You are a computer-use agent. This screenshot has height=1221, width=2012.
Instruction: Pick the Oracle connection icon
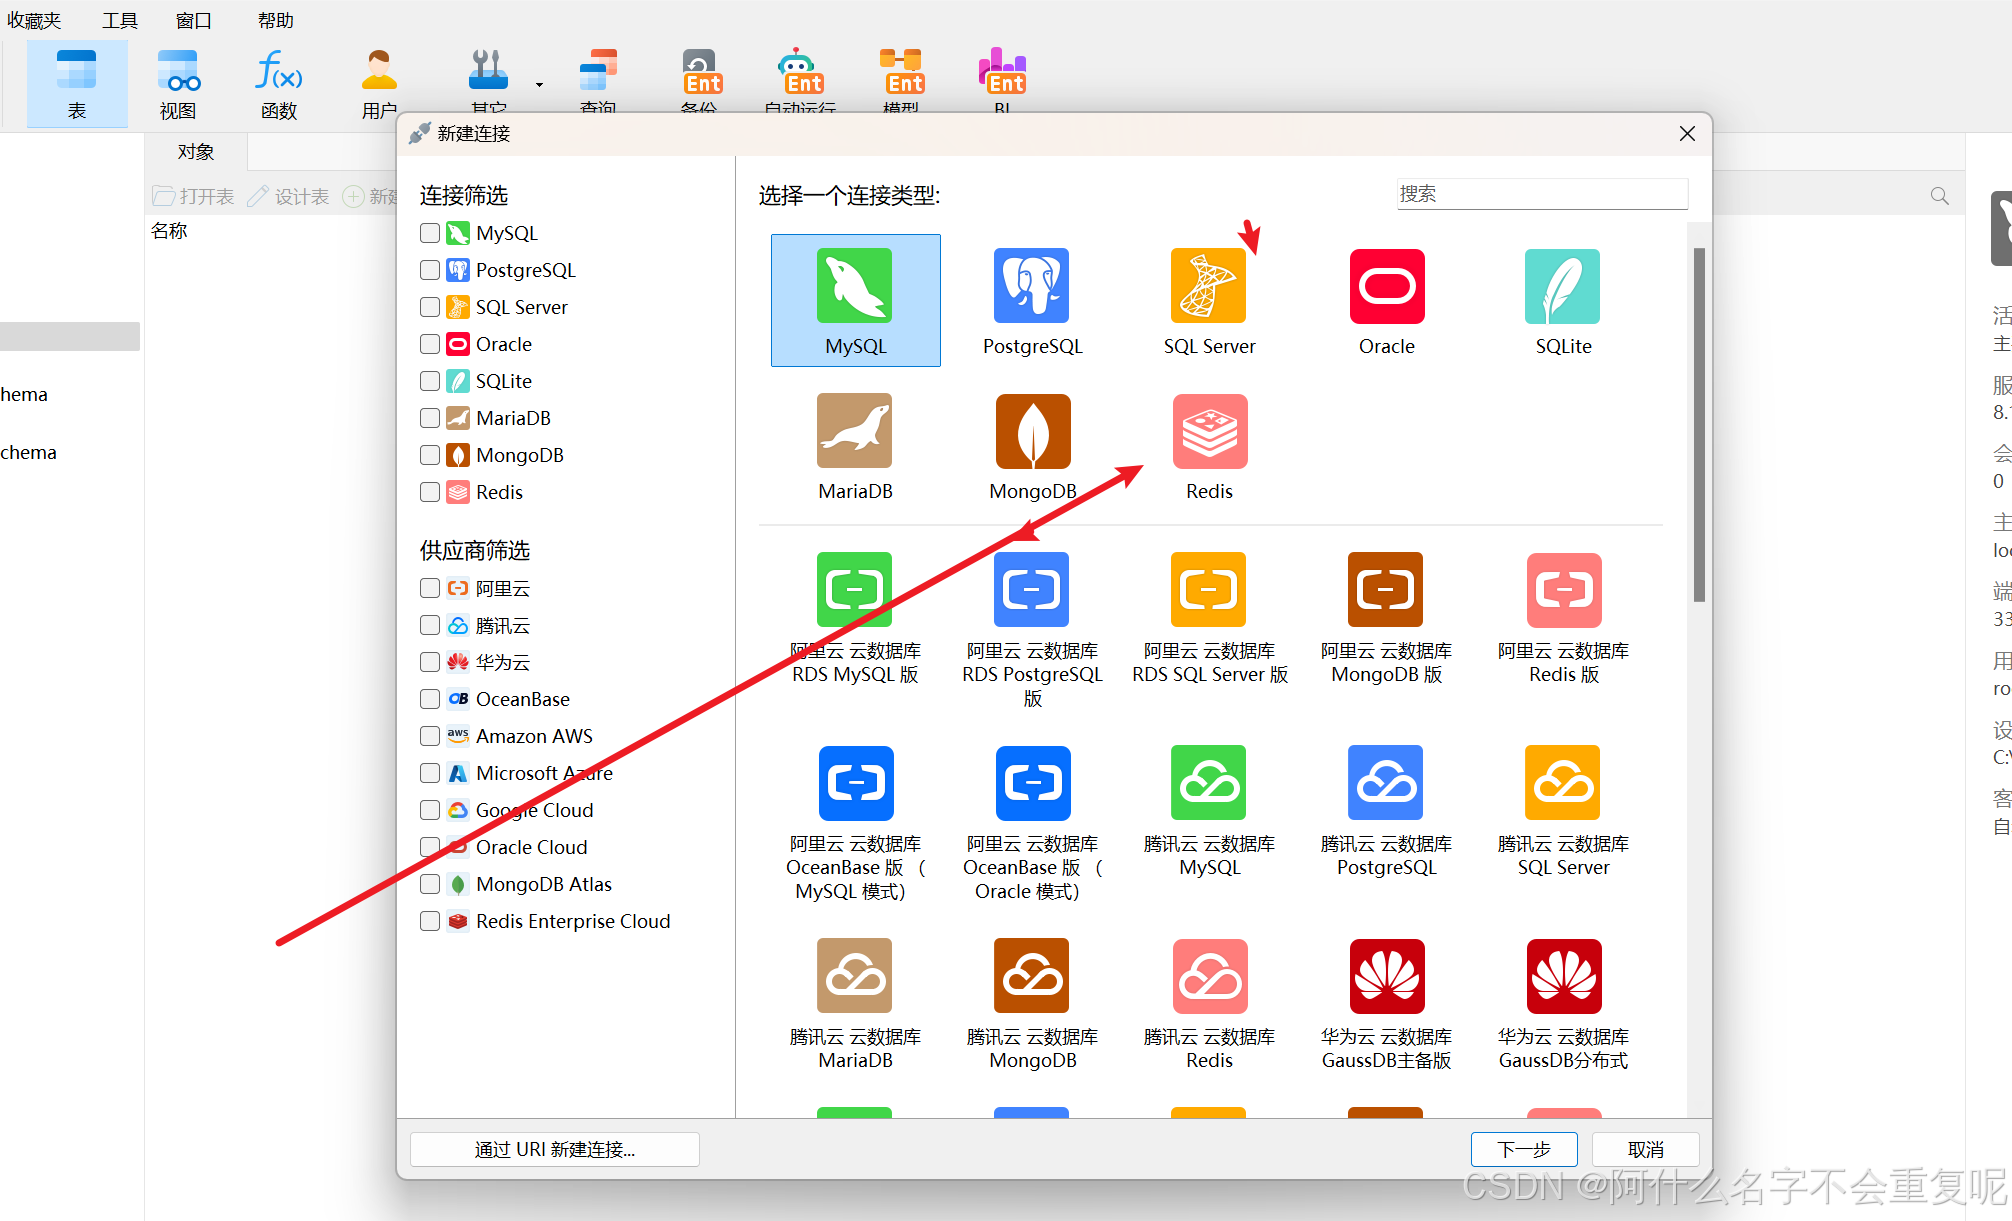[1386, 288]
